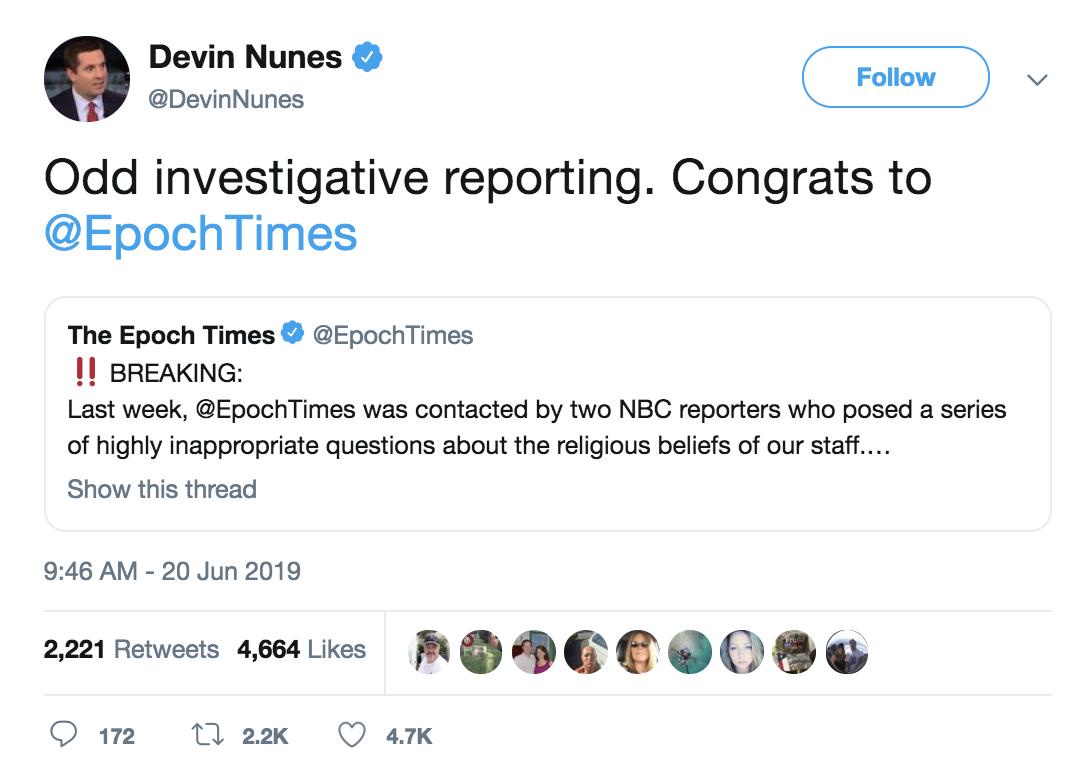Image resolution: width=1084 pixels, height=778 pixels.
Task: Click the @DevinNunes handle
Action: (x=226, y=99)
